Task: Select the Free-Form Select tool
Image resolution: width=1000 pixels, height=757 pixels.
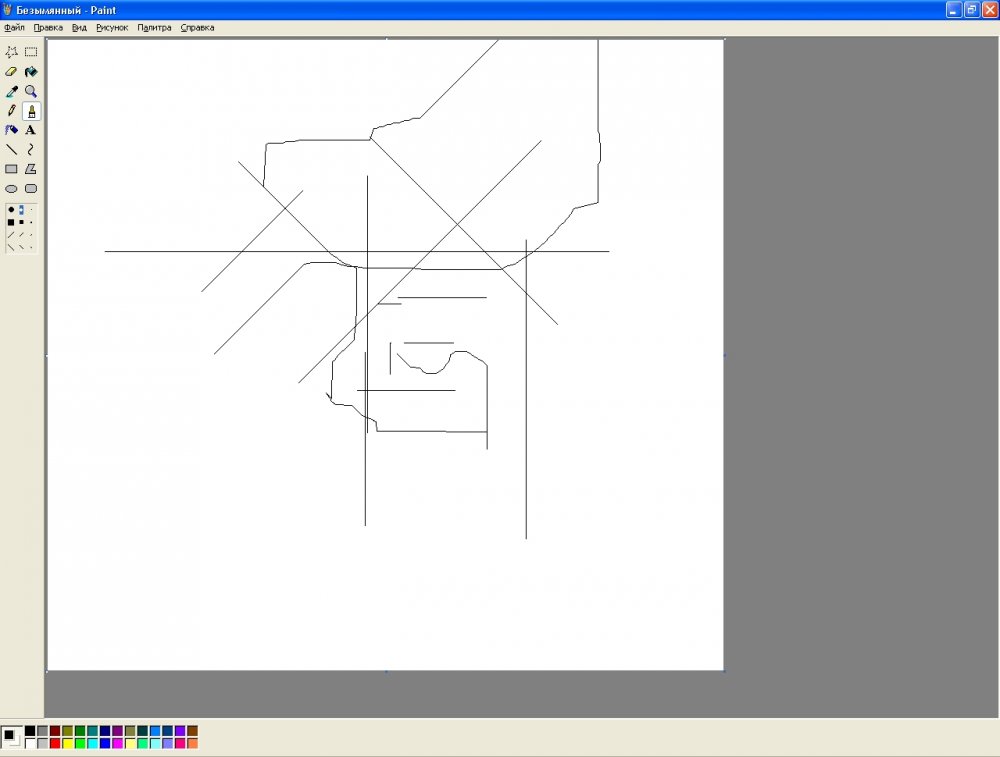Action: click(x=12, y=52)
